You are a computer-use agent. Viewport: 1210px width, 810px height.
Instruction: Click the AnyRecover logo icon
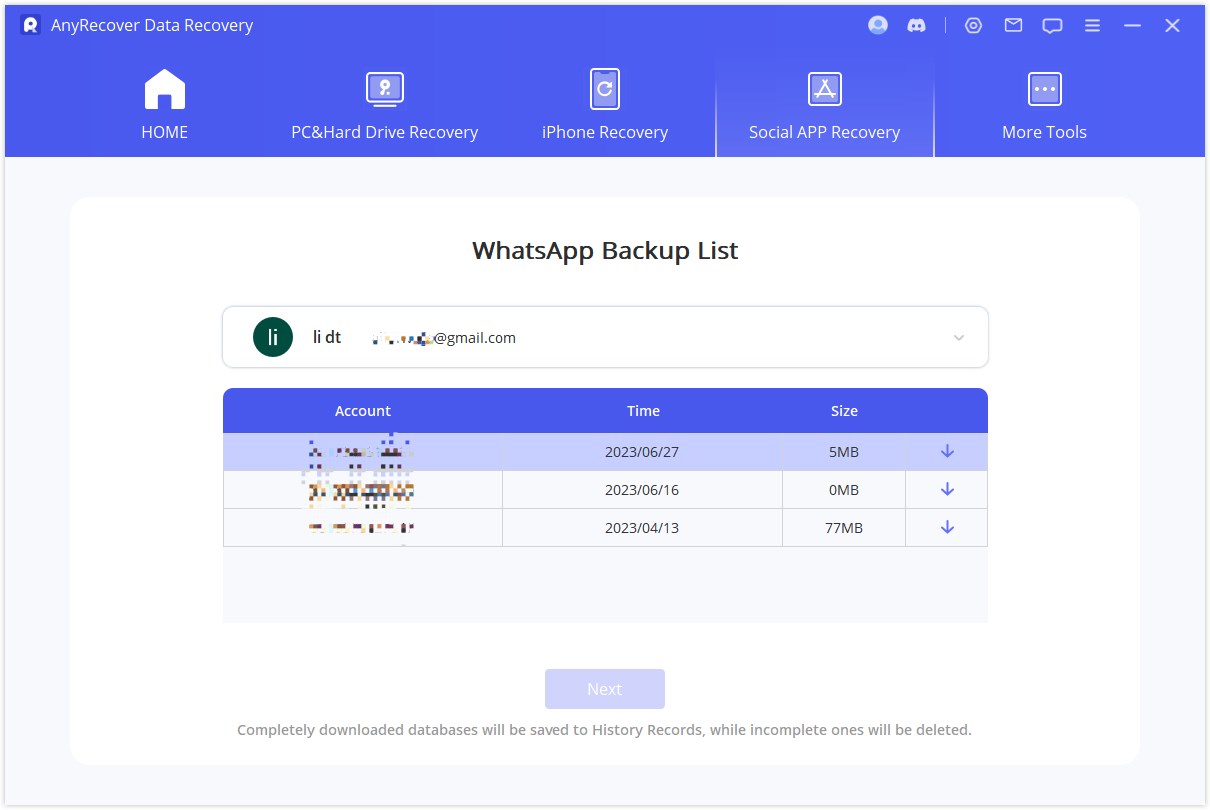pyautogui.click(x=28, y=25)
